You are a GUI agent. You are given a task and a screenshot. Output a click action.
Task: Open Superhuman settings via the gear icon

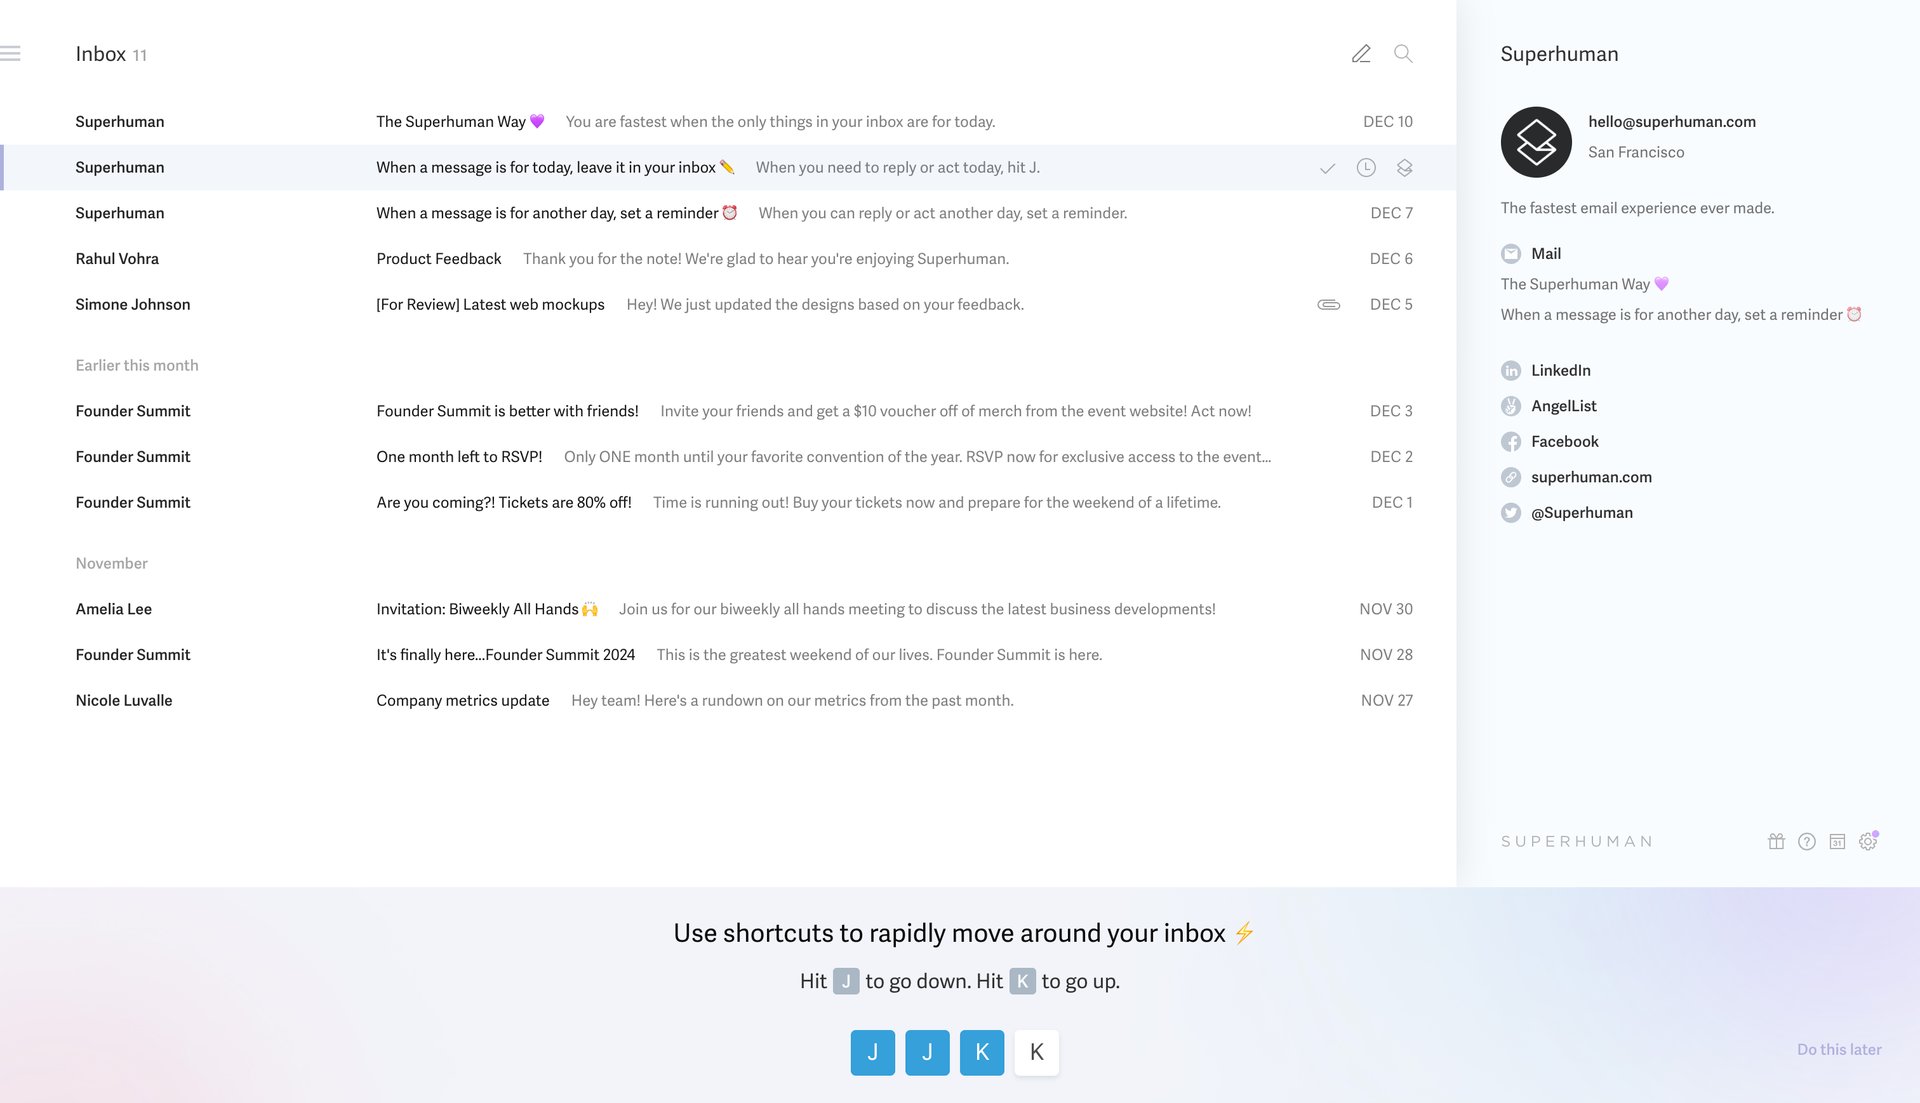[x=1868, y=841]
